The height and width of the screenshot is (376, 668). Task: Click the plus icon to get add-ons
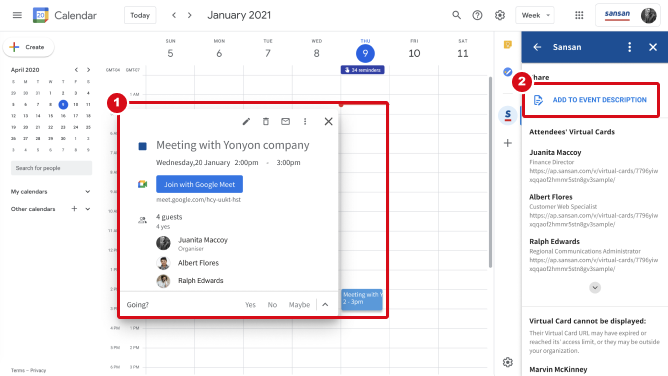(x=507, y=143)
